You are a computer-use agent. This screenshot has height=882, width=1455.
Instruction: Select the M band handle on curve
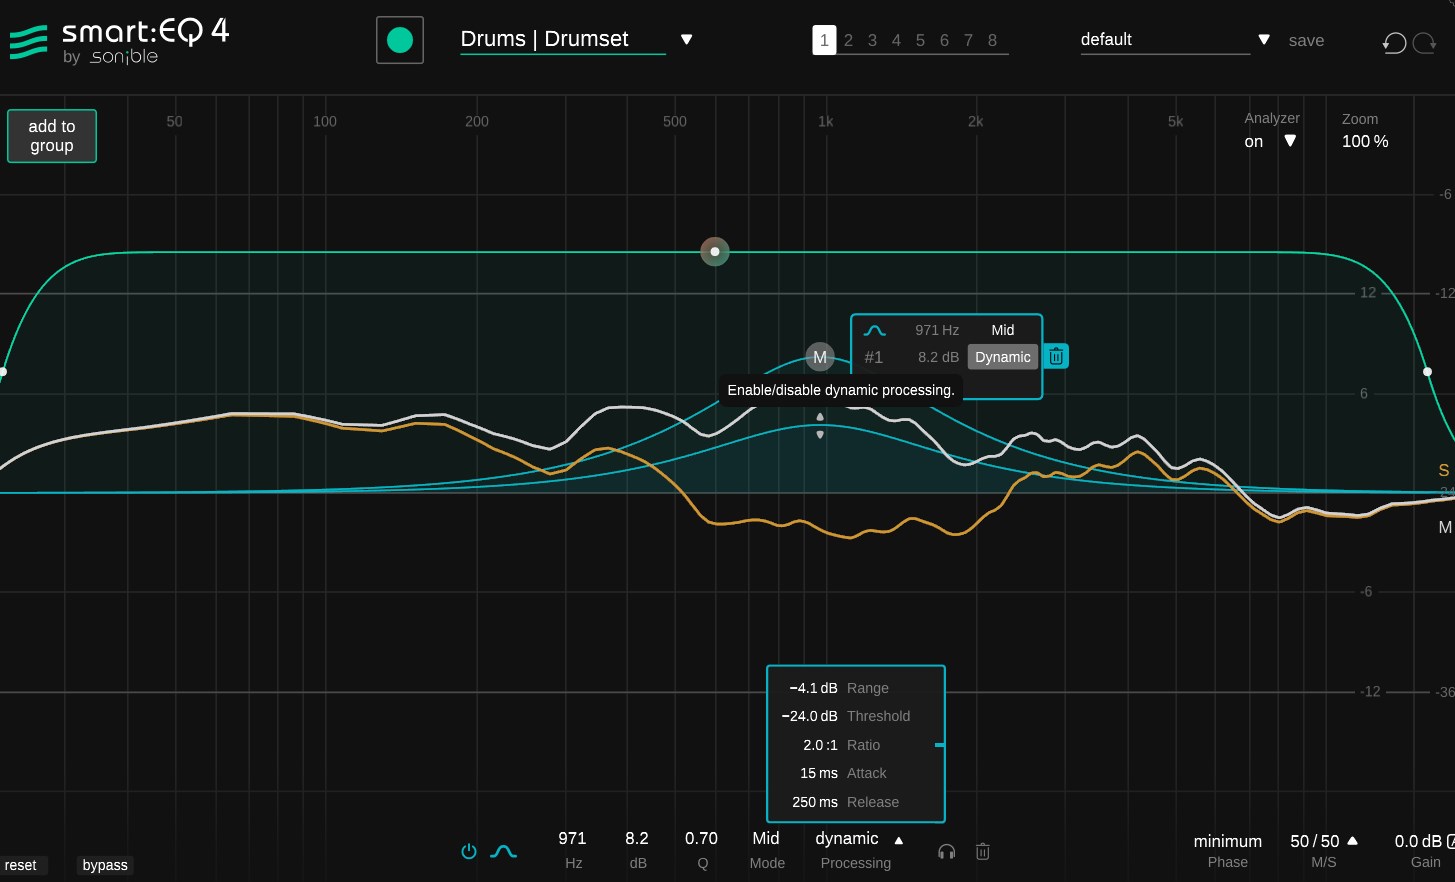[x=820, y=357]
